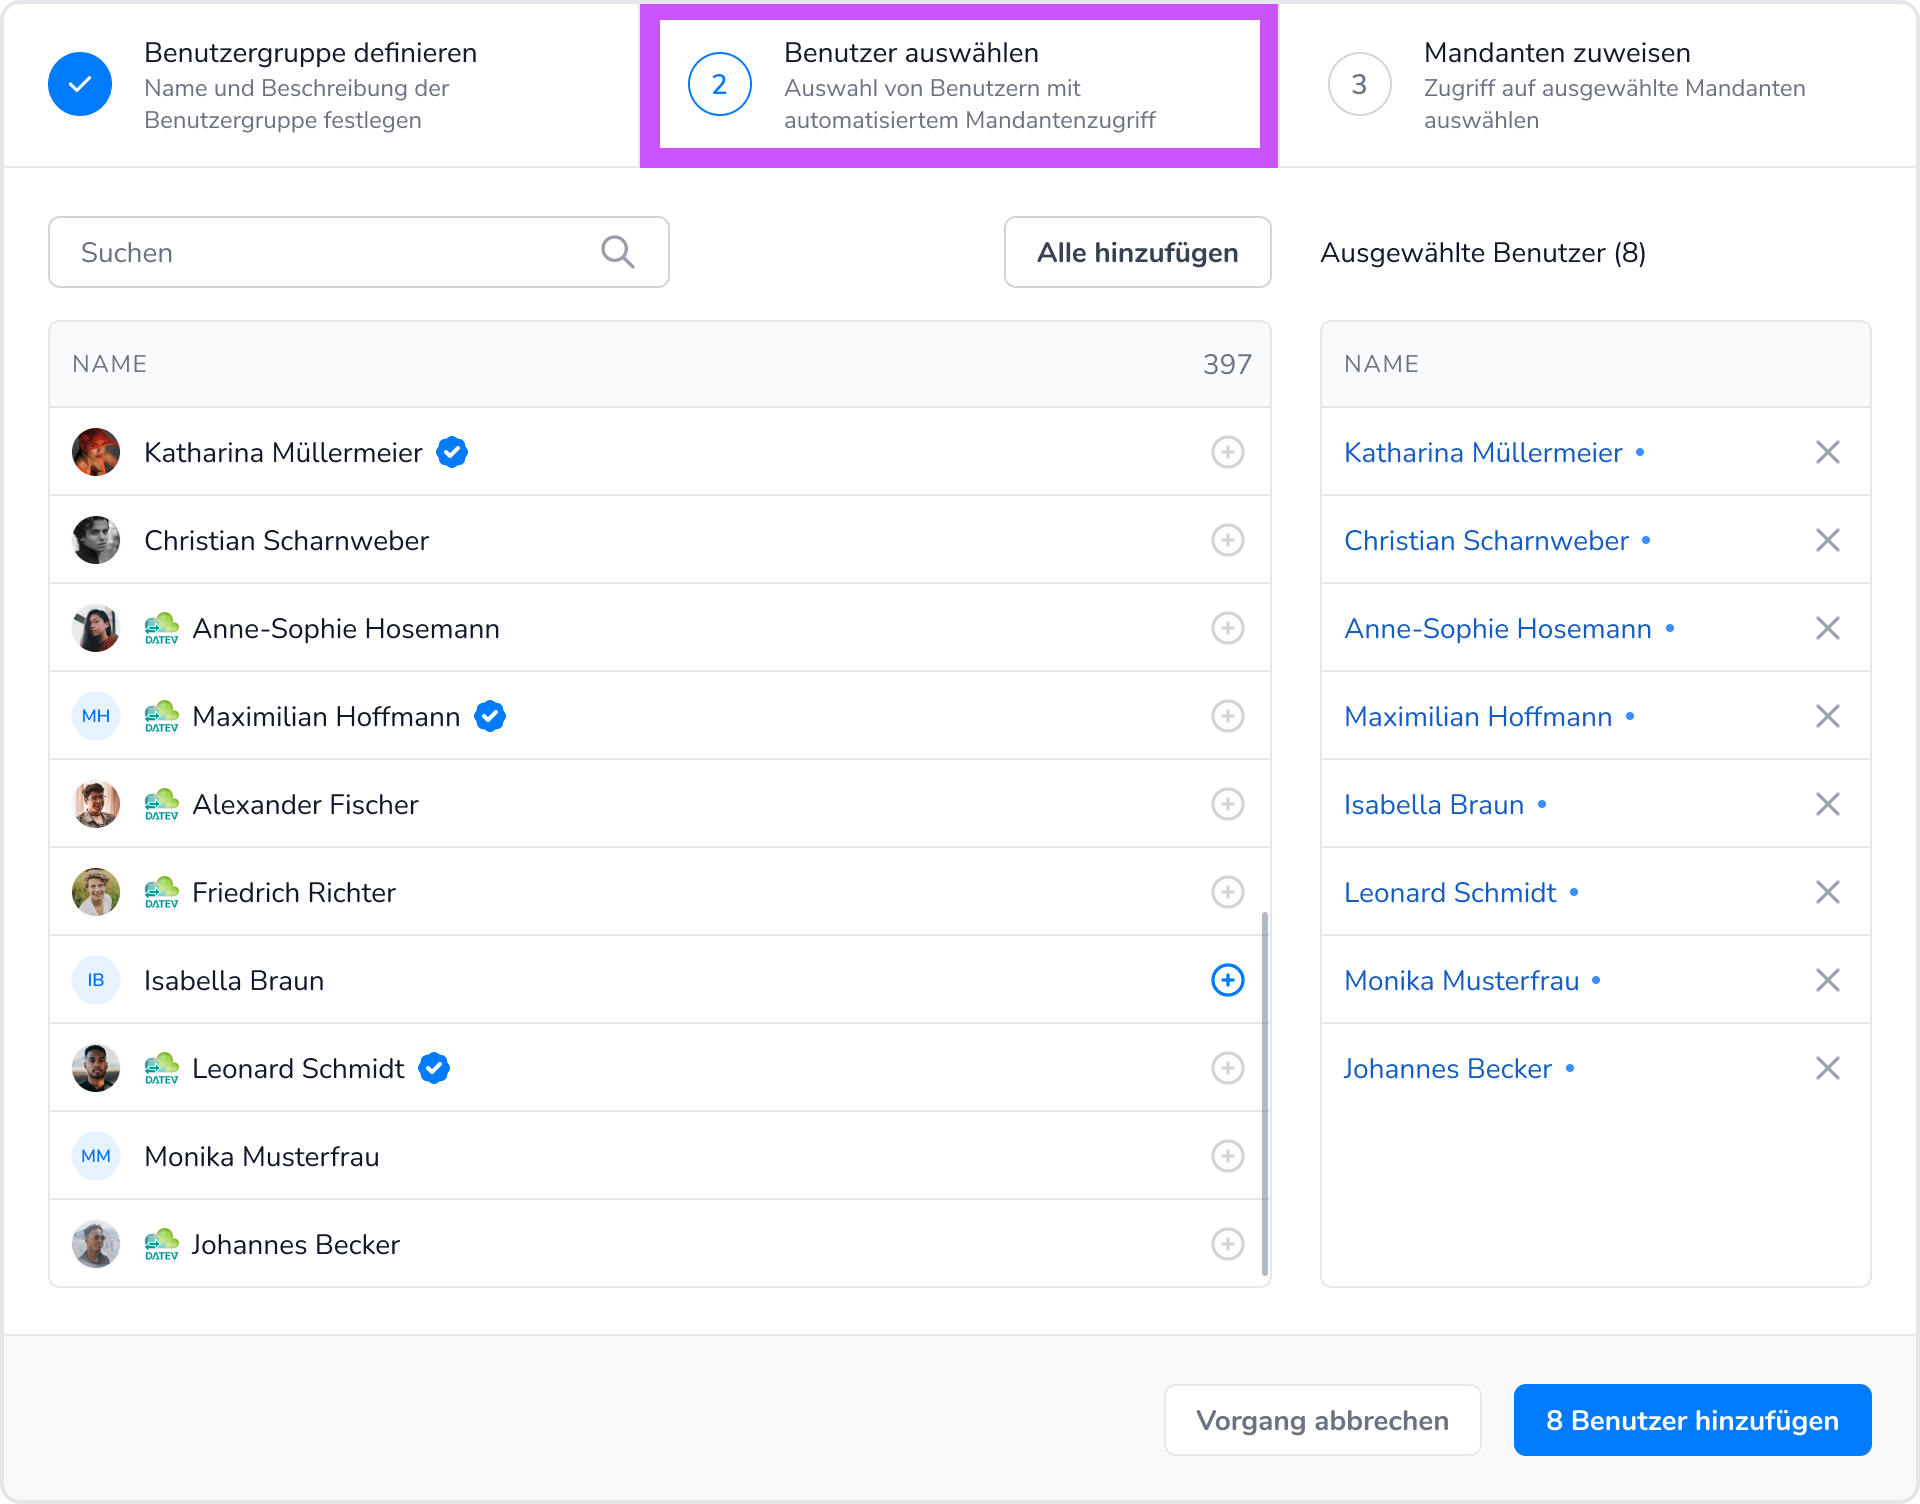Click the 'Vorgang abbrechen' button
The height and width of the screenshot is (1504, 1920).
coord(1321,1420)
